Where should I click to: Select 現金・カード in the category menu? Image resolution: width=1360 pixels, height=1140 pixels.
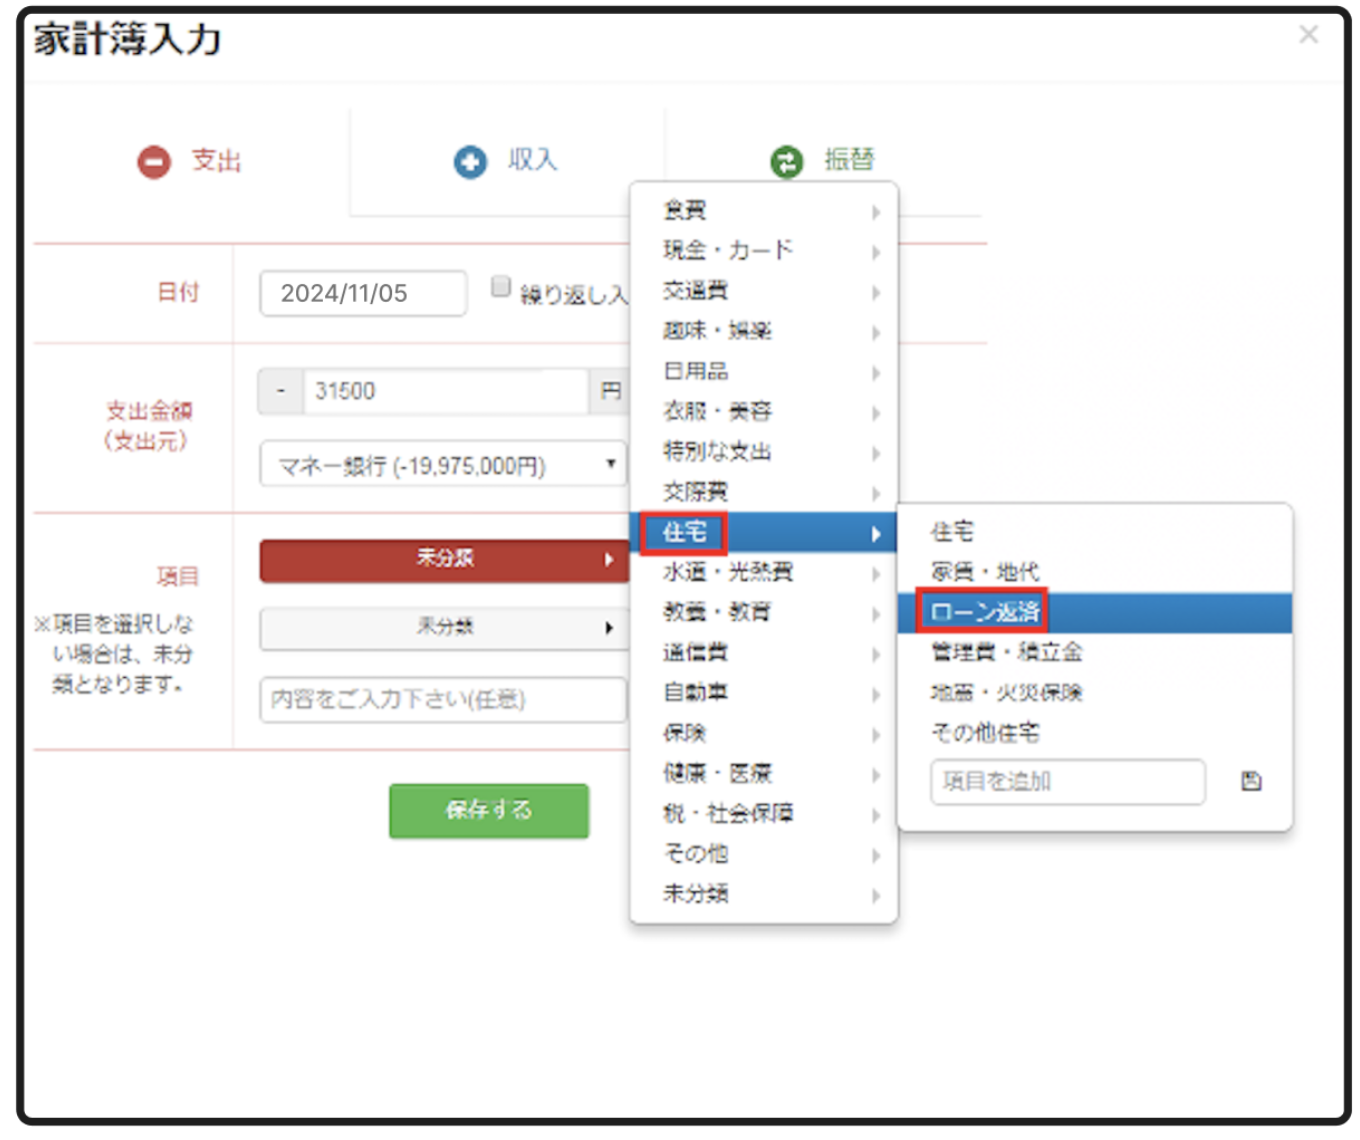(x=764, y=250)
